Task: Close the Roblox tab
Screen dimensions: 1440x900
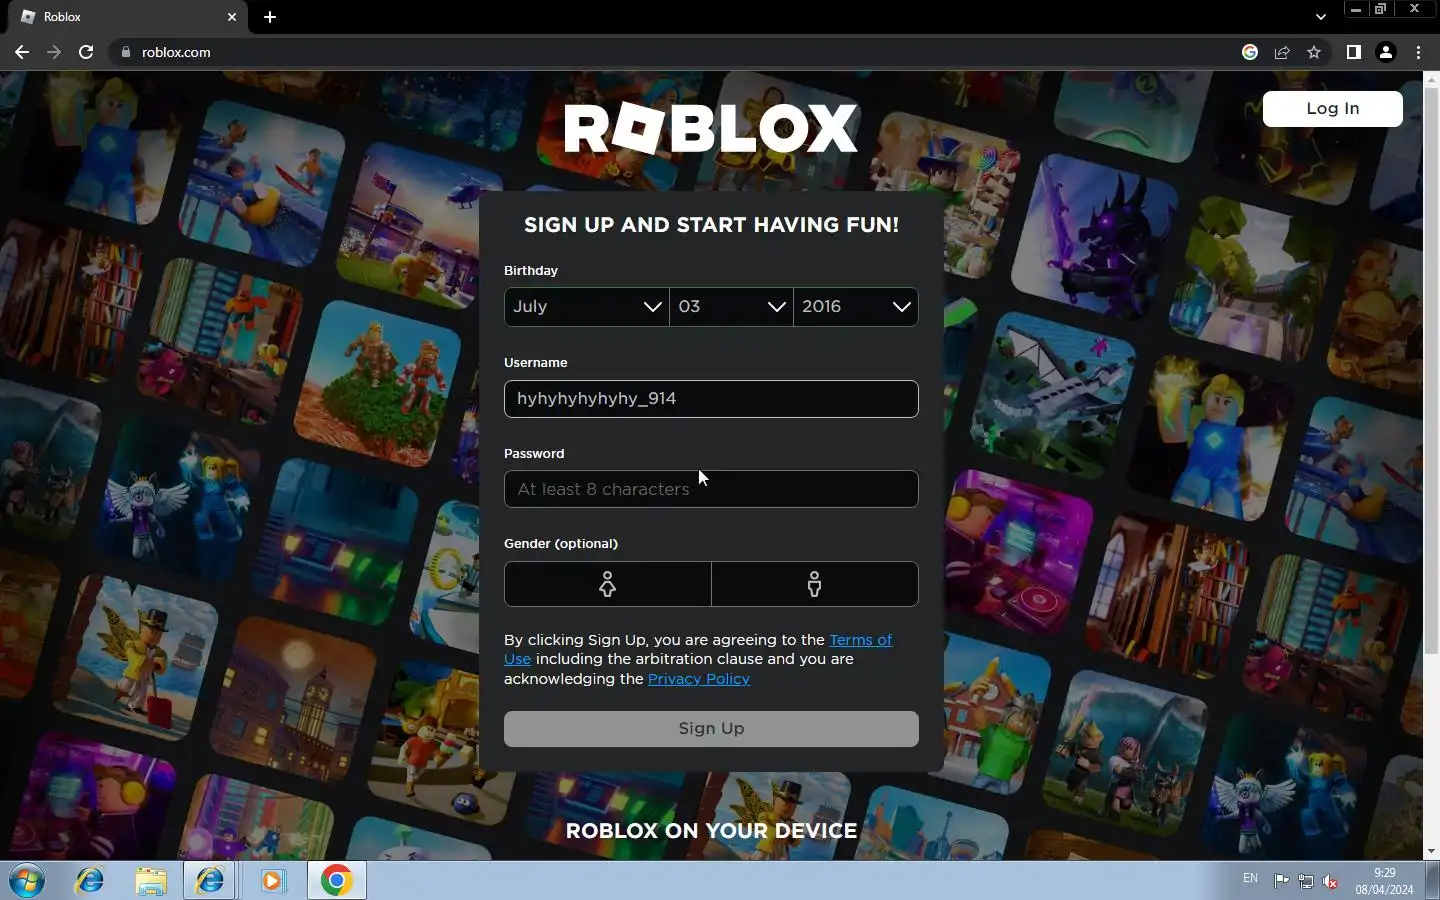Action: tap(232, 17)
